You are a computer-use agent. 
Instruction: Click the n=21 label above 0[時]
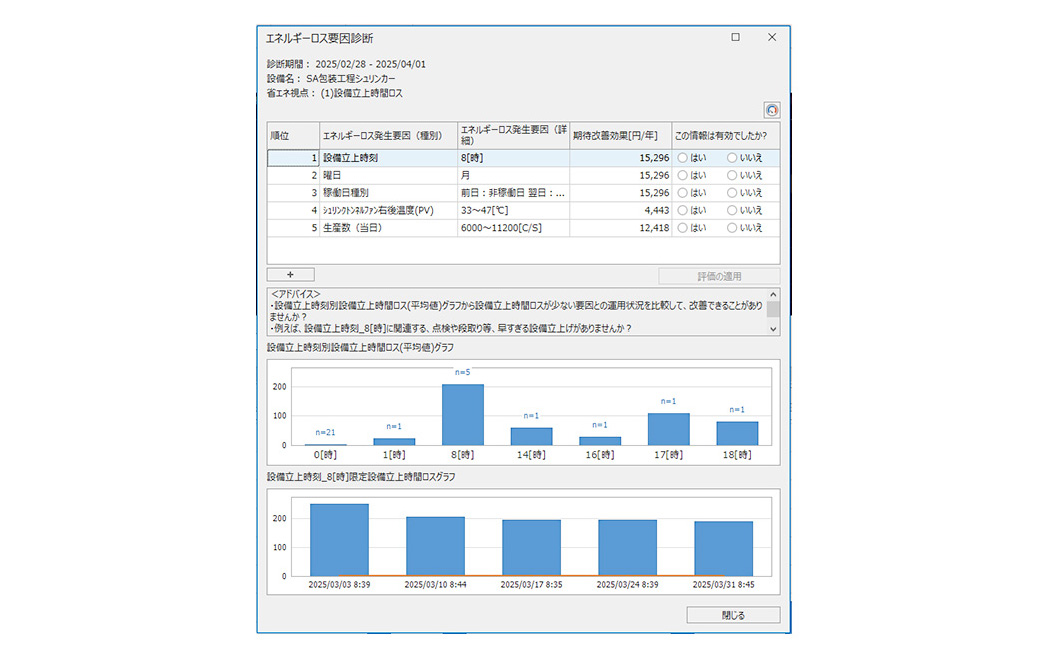325,433
